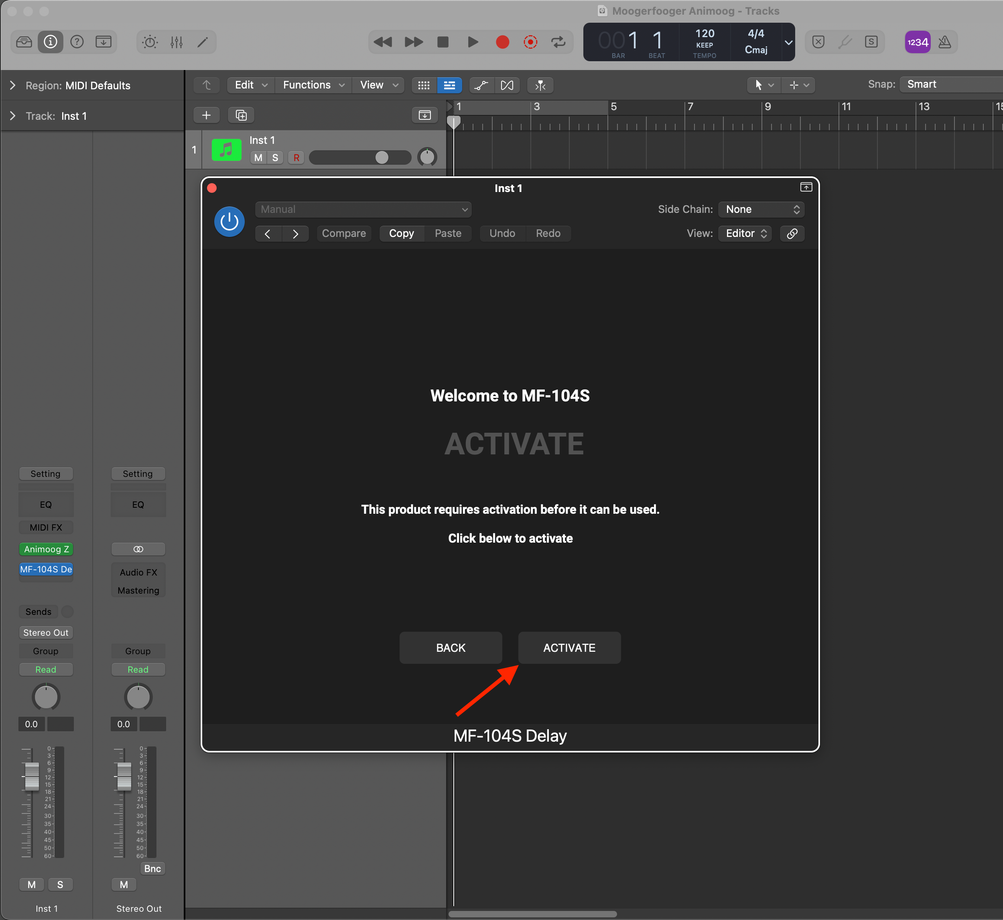Mute the Stereo Out channel strip
Viewport: 1003px width, 920px height.
[x=124, y=884]
